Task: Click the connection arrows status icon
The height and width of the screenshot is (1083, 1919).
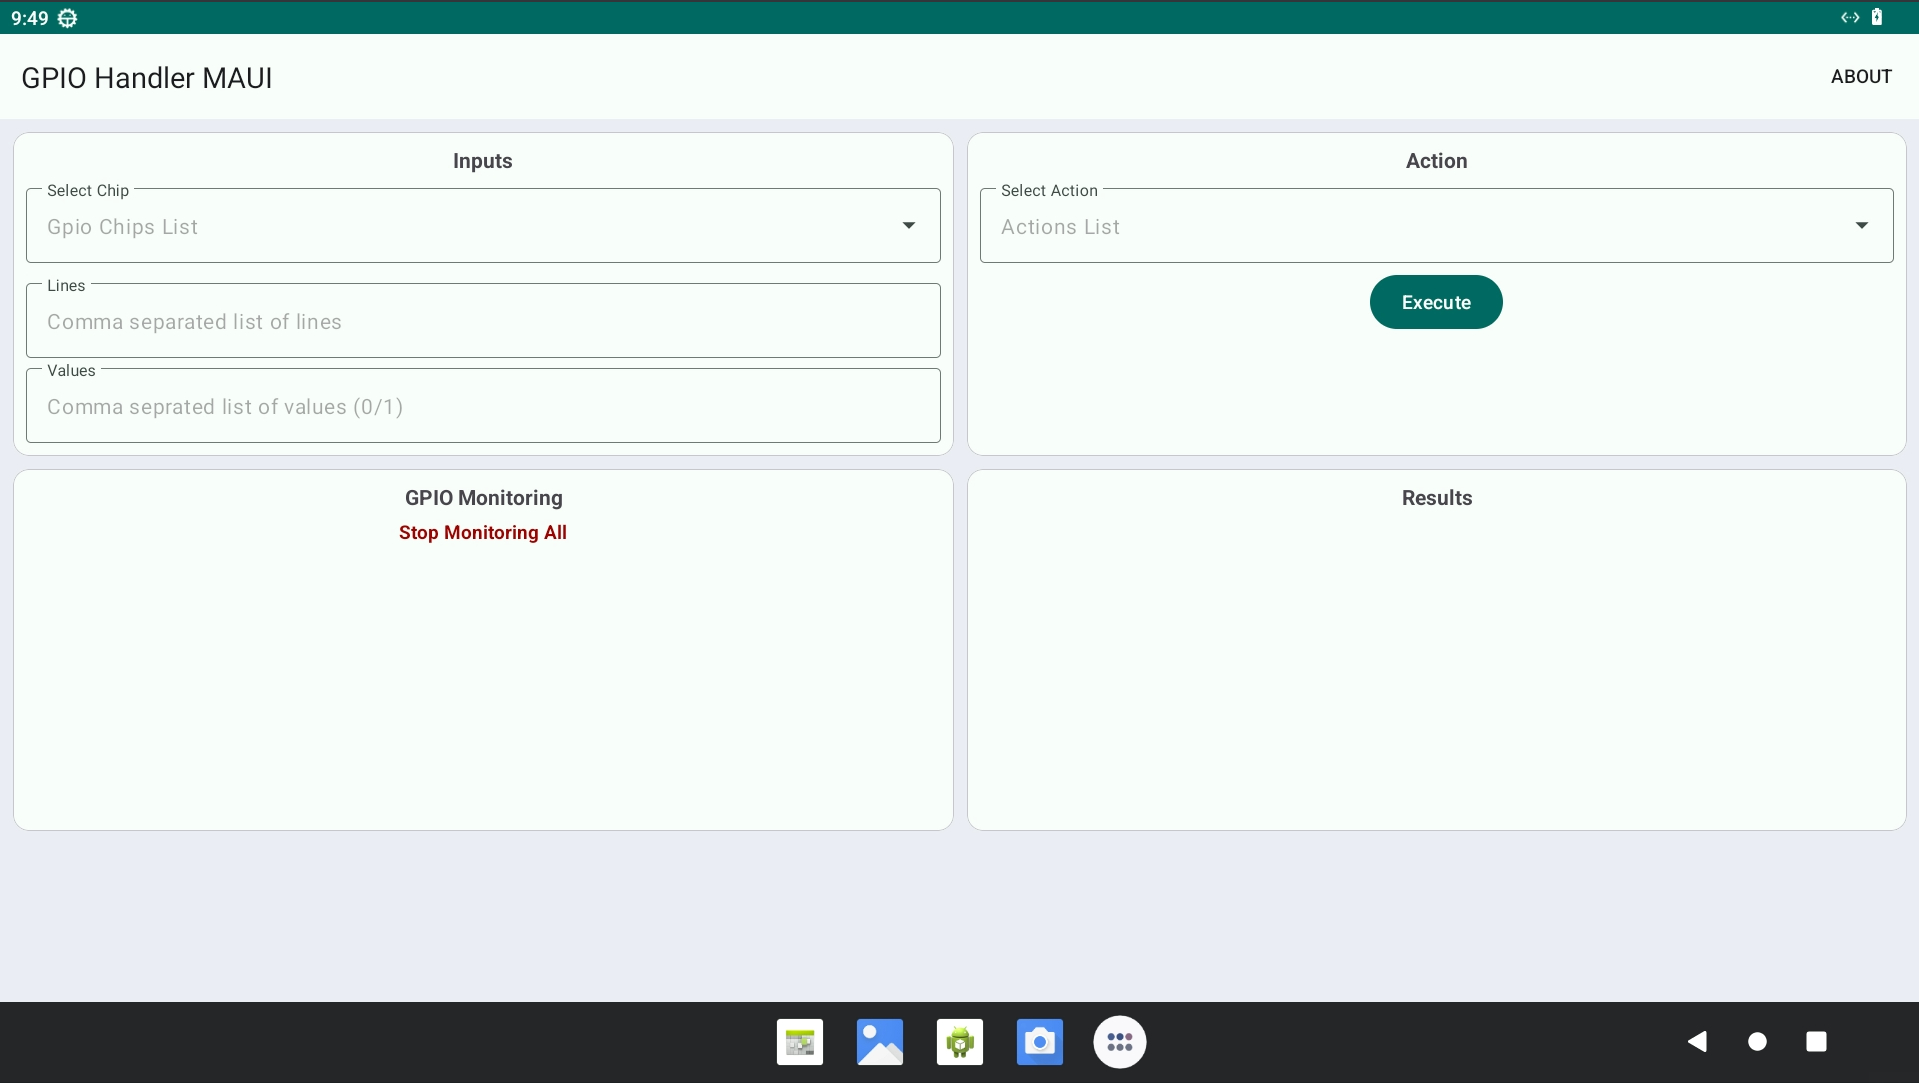Action: pos(1850,17)
